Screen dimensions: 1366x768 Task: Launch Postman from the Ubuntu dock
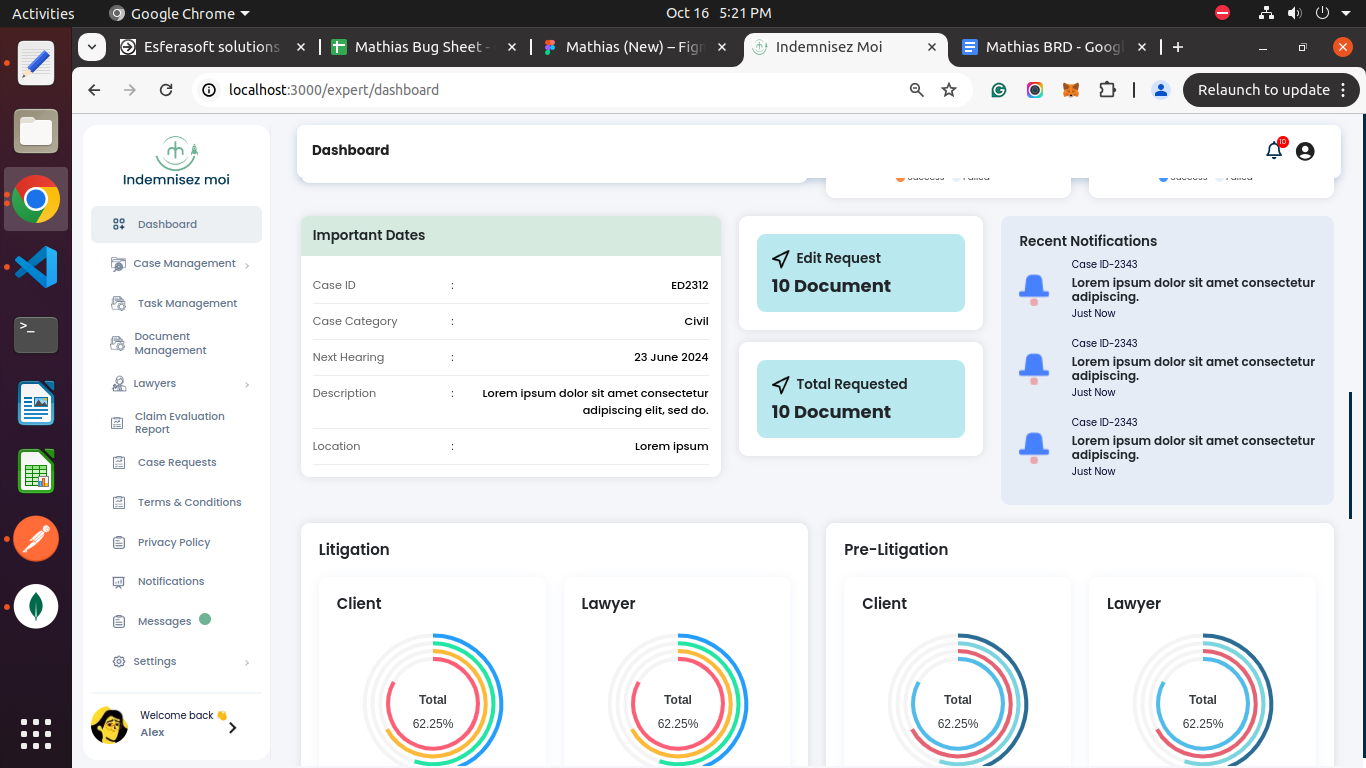click(x=36, y=539)
